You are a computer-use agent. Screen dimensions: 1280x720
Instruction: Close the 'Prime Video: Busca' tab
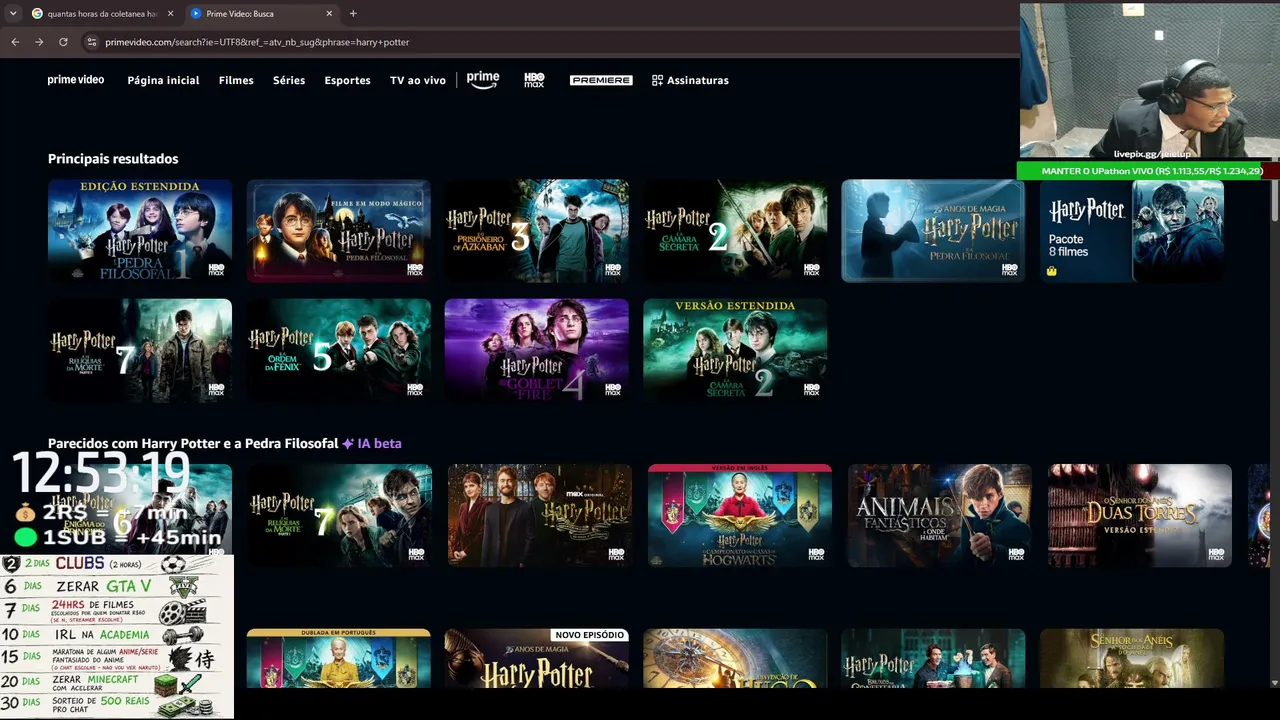(x=330, y=14)
